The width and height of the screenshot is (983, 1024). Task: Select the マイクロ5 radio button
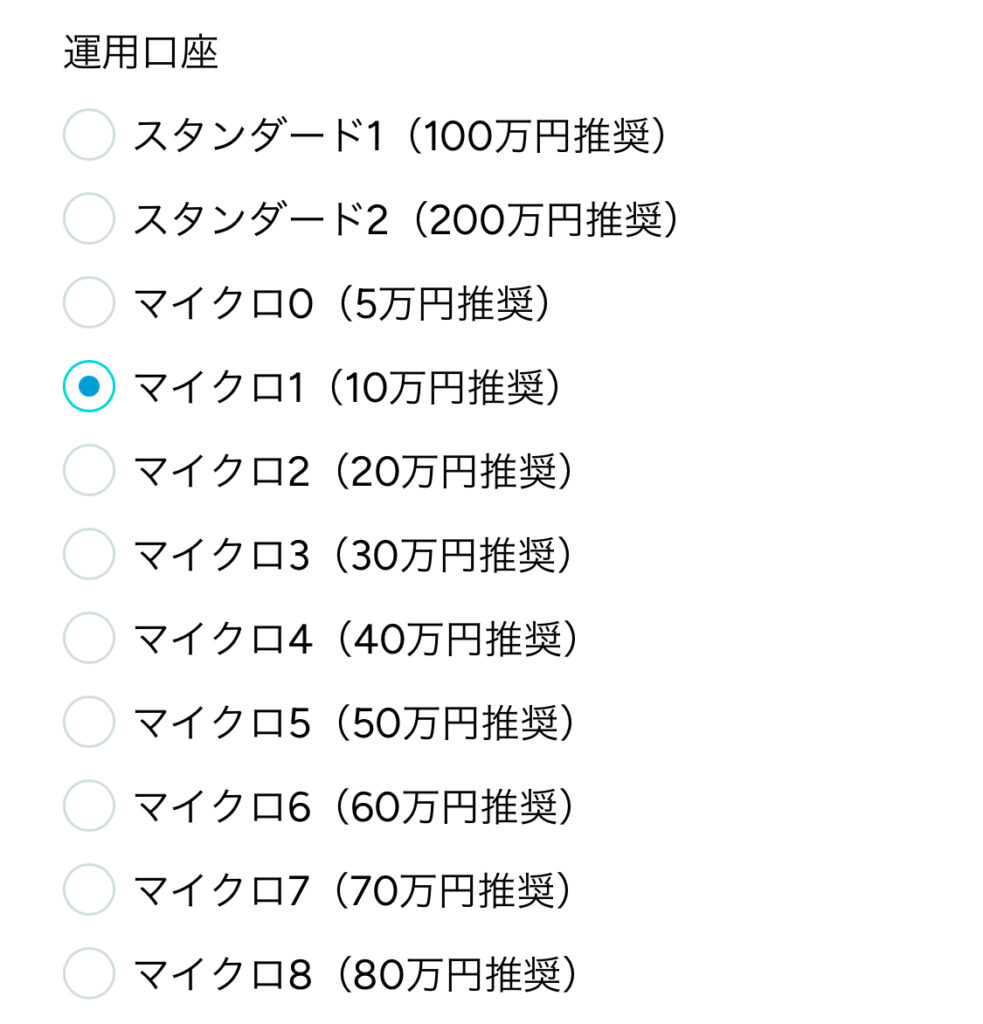89,722
